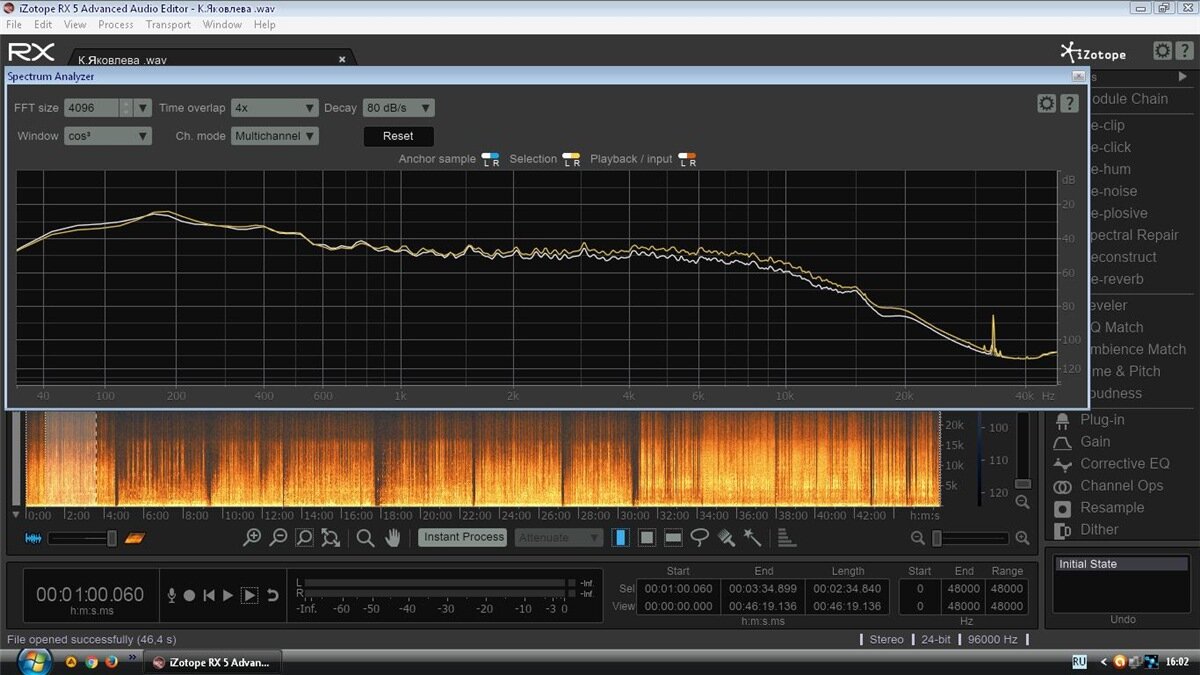Viewport: 1200px width, 675px height.
Task: Click the FFT size stepper arrows
Action: (126, 108)
